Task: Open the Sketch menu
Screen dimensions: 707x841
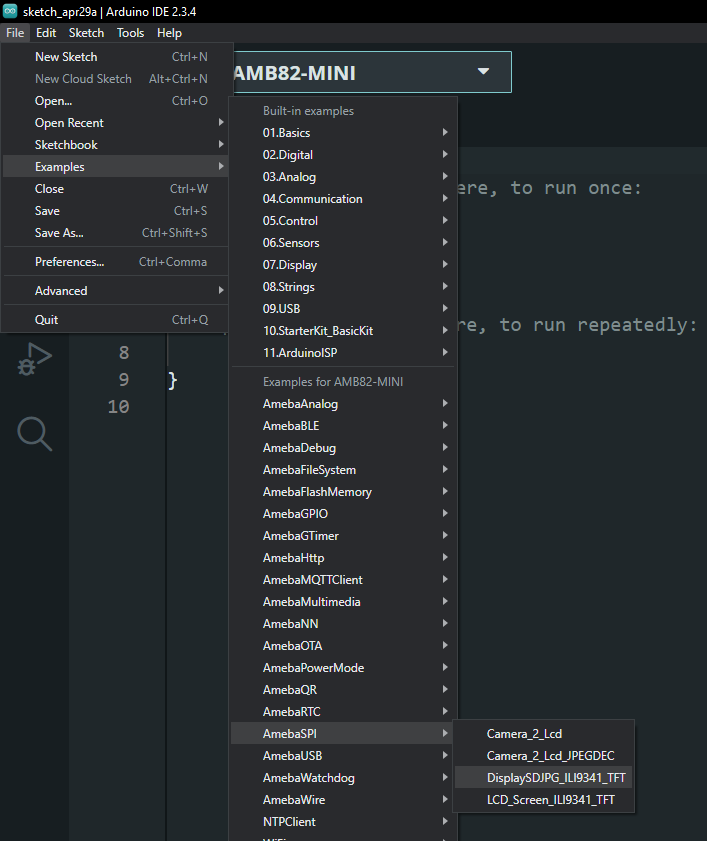Action: pyautogui.click(x=86, y=33)
